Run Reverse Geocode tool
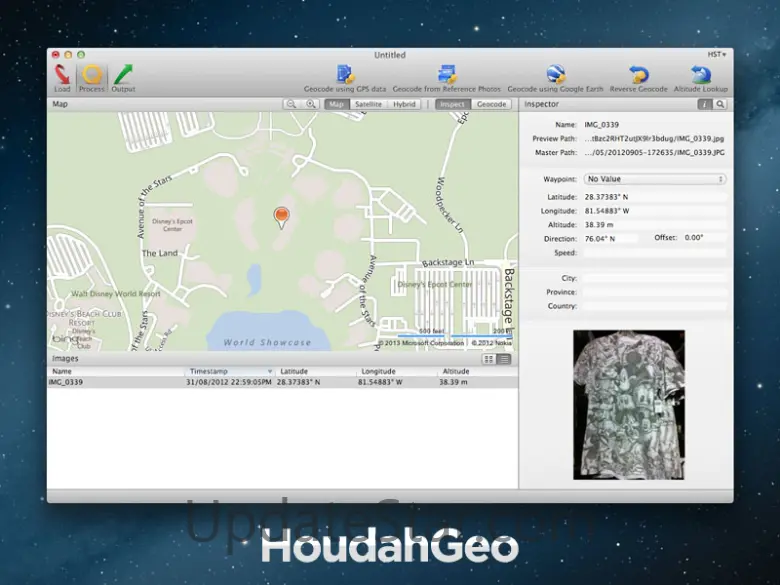The height and width of the screenshot is (585, 780). tap(638, 79)
